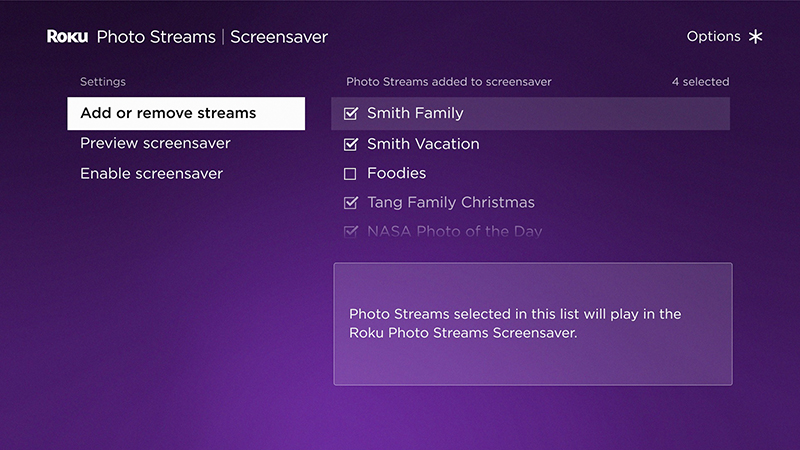Open the Options label
The width and height of the screenshot is (800, 450).
(713, 37)
